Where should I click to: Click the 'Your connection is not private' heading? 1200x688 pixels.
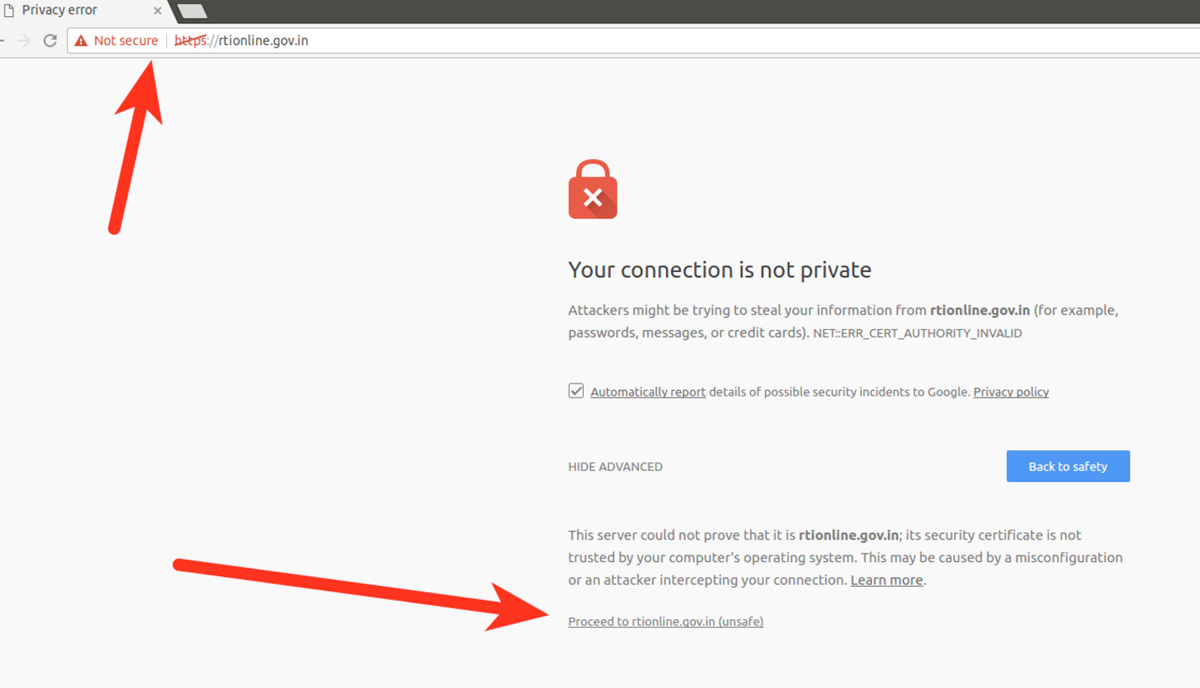(720, 270)
